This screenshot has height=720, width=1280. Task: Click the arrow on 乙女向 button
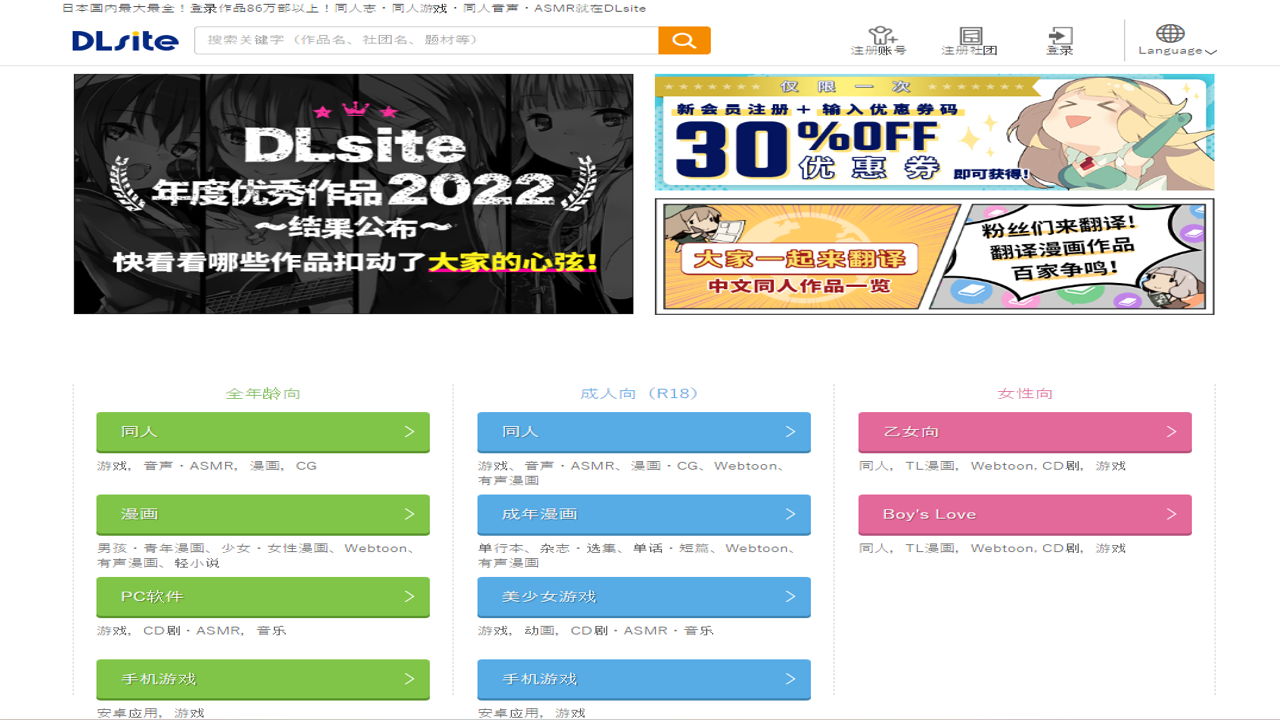click(1171, 431)
